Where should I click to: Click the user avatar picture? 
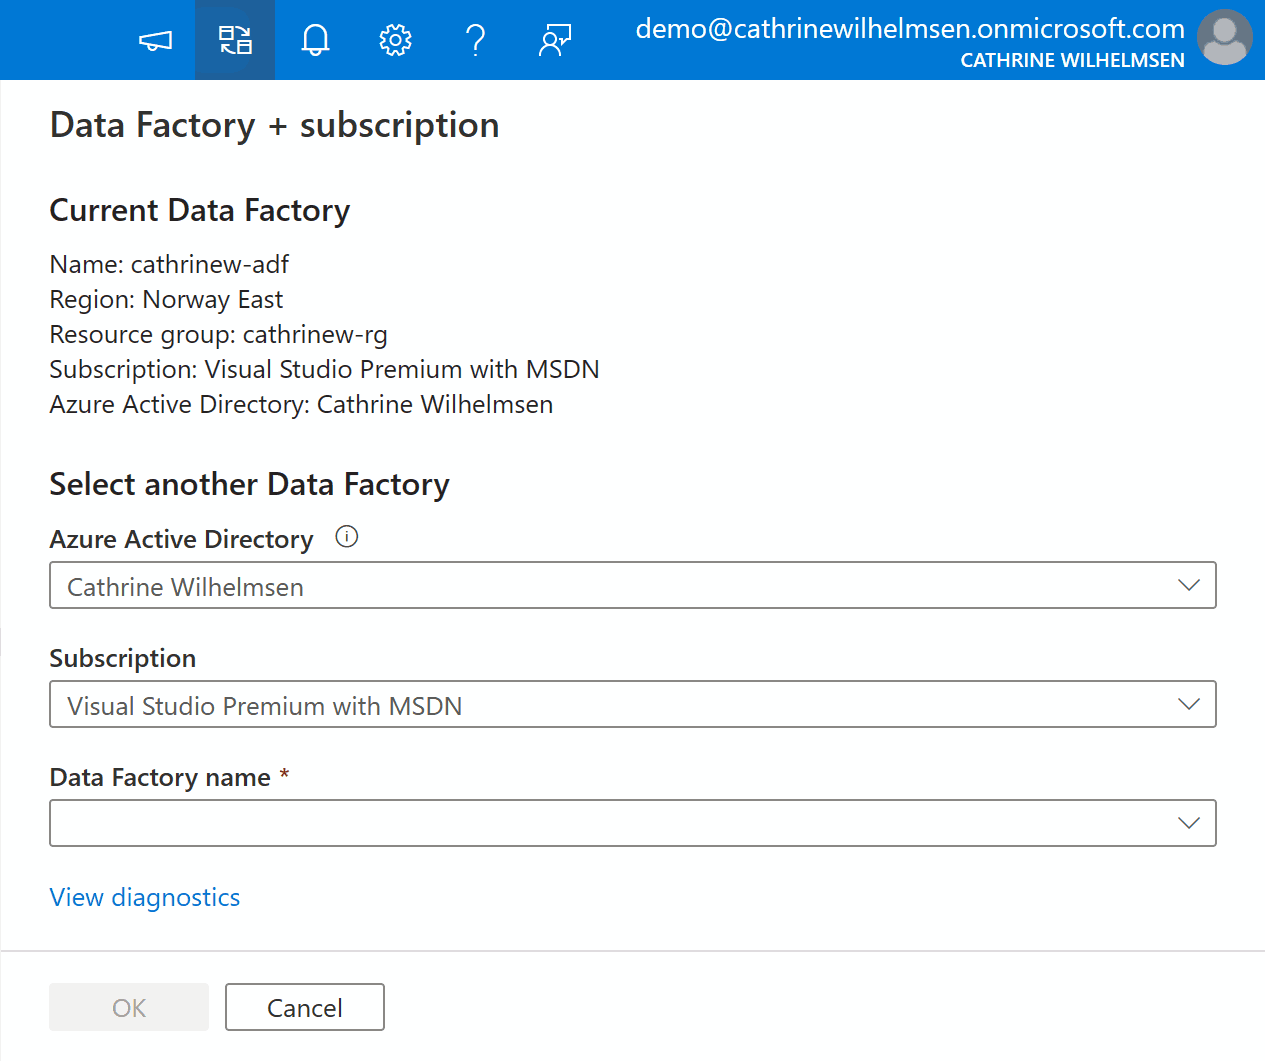click(x=1224, y=38)
